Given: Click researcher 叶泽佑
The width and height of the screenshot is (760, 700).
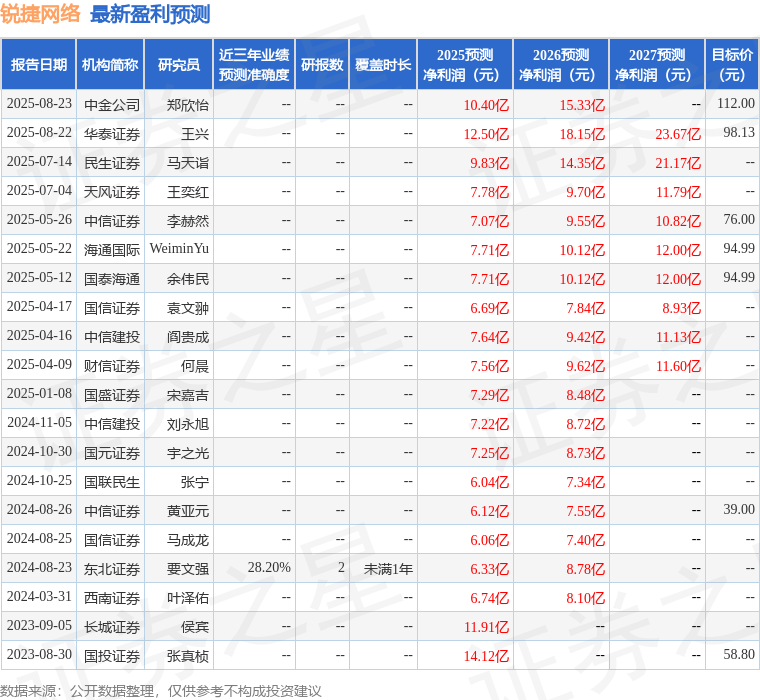Looking at the screenshot, I should [x=188, y=599].
